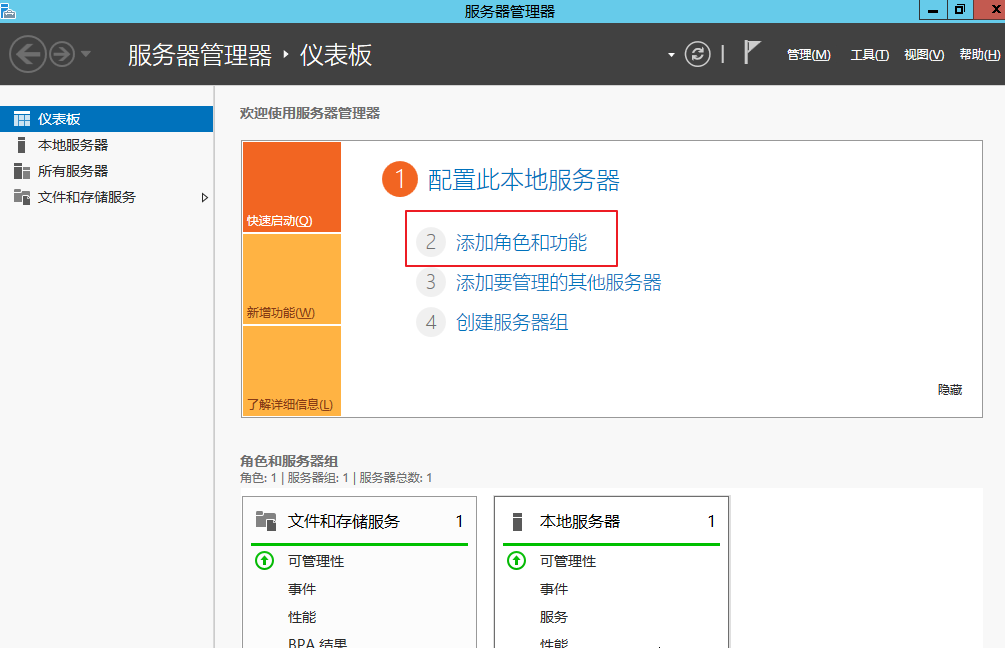The height and width of the screenshot is (648, 1005).
Task: Click 事件 in 本地服务器 tile
Action: pos(554,589)
